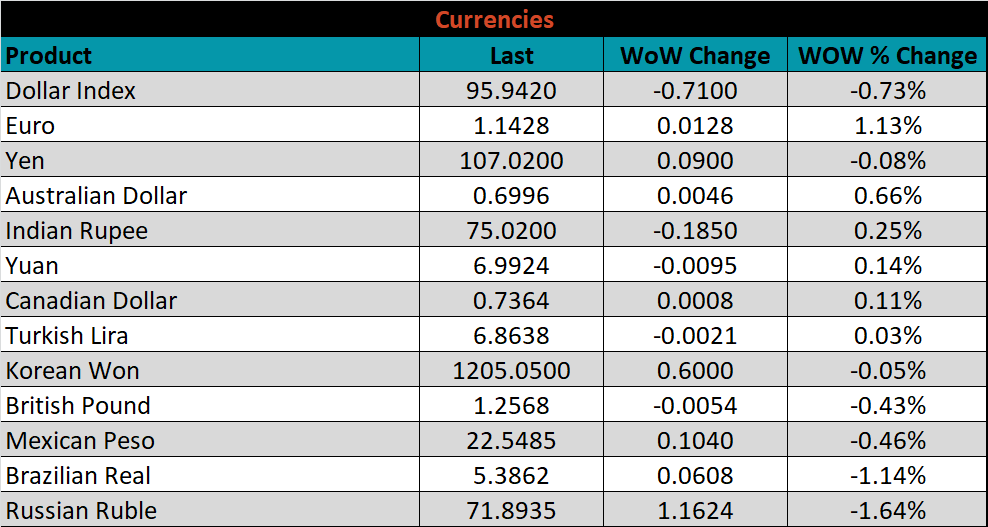Screen dimensions: 988x527
Task: Click Turkish Lira percent change 0.03%
Action: (887, 336)
